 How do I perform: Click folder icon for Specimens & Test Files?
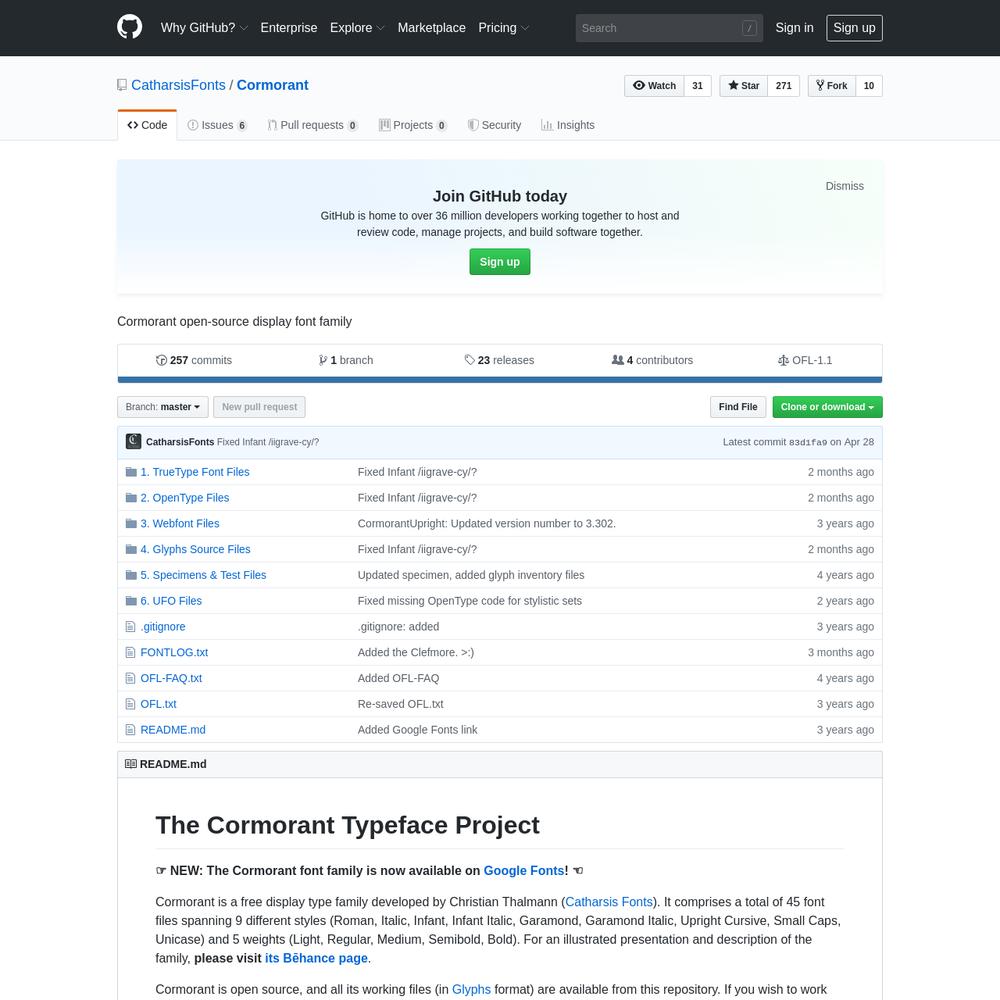[131, 575]
